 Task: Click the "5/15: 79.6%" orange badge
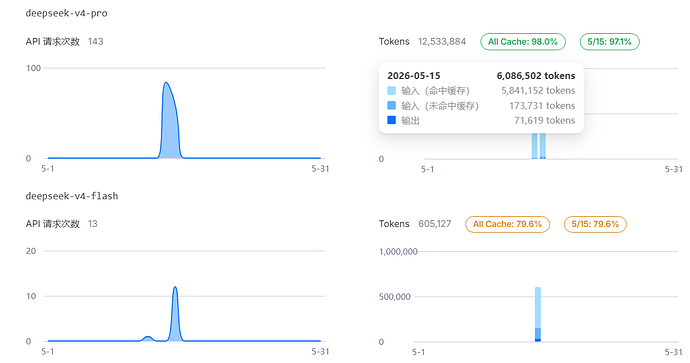(595, 224)
